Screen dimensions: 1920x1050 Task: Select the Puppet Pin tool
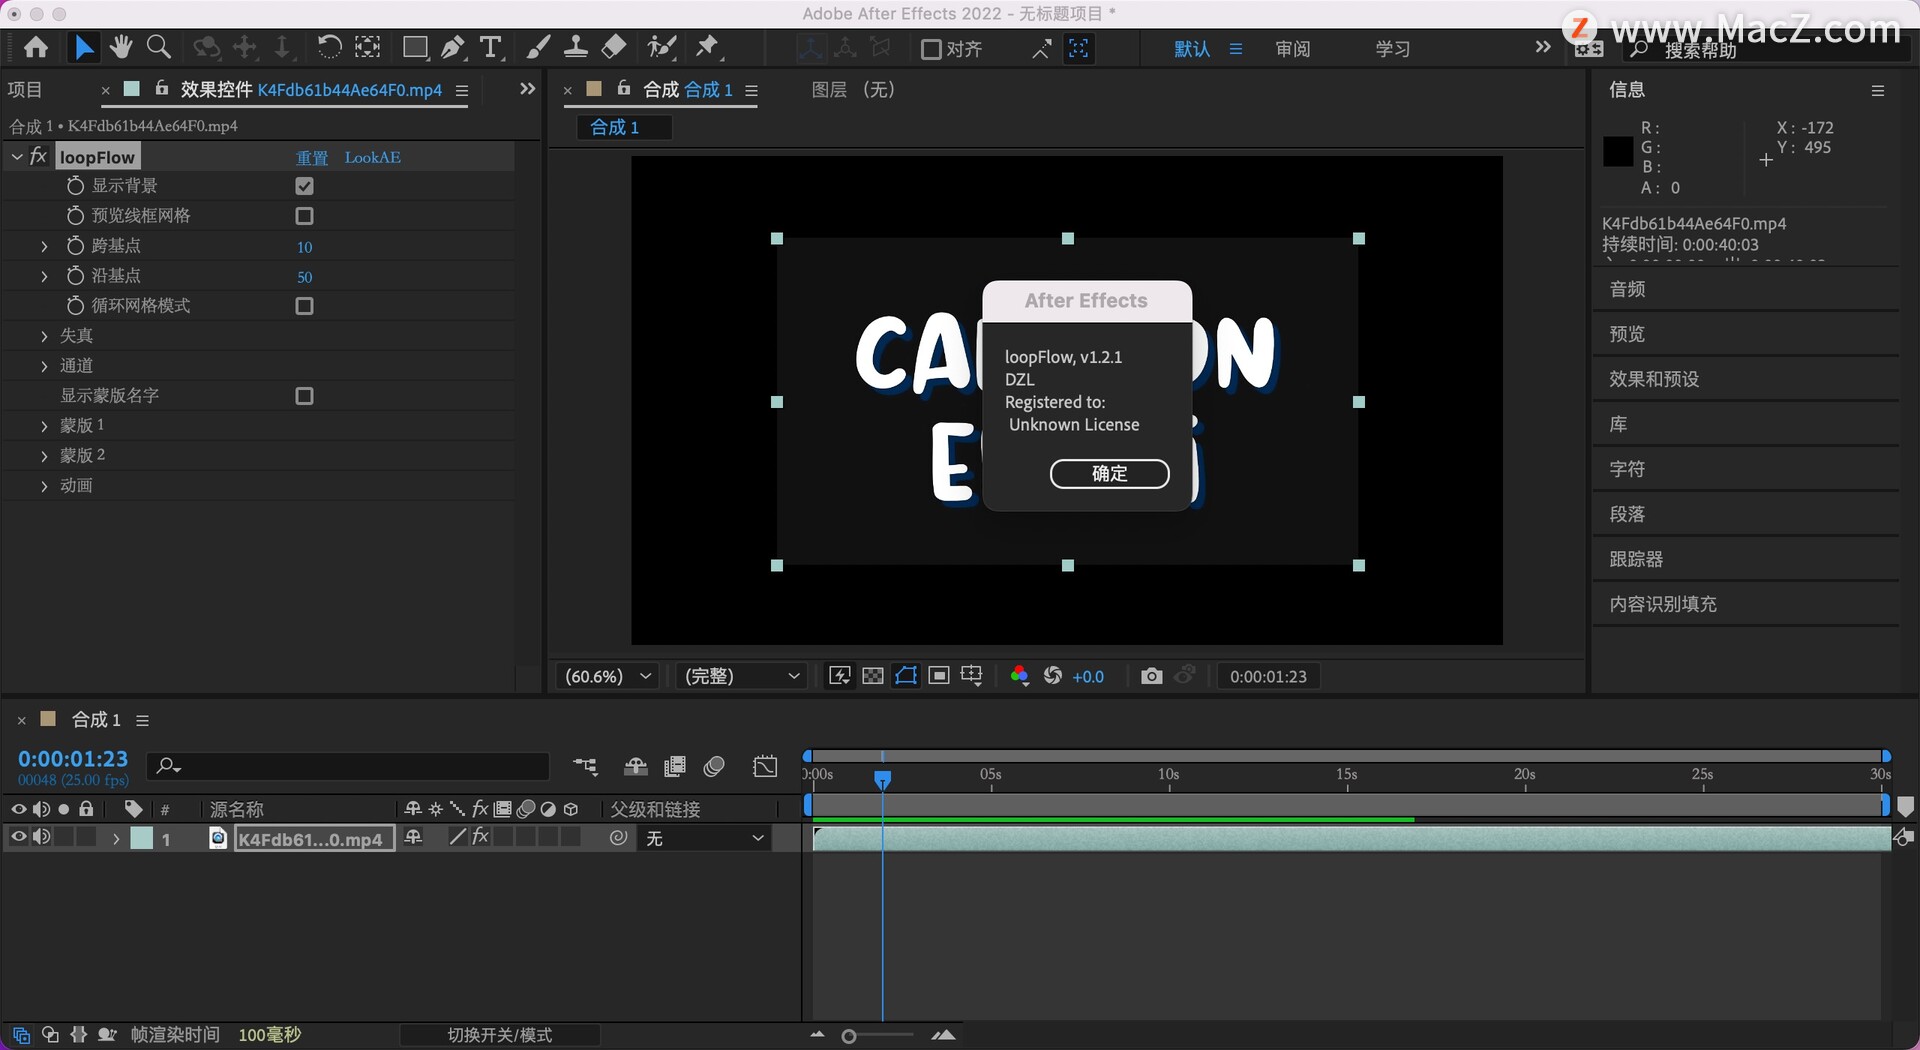(x=708, y=48)
